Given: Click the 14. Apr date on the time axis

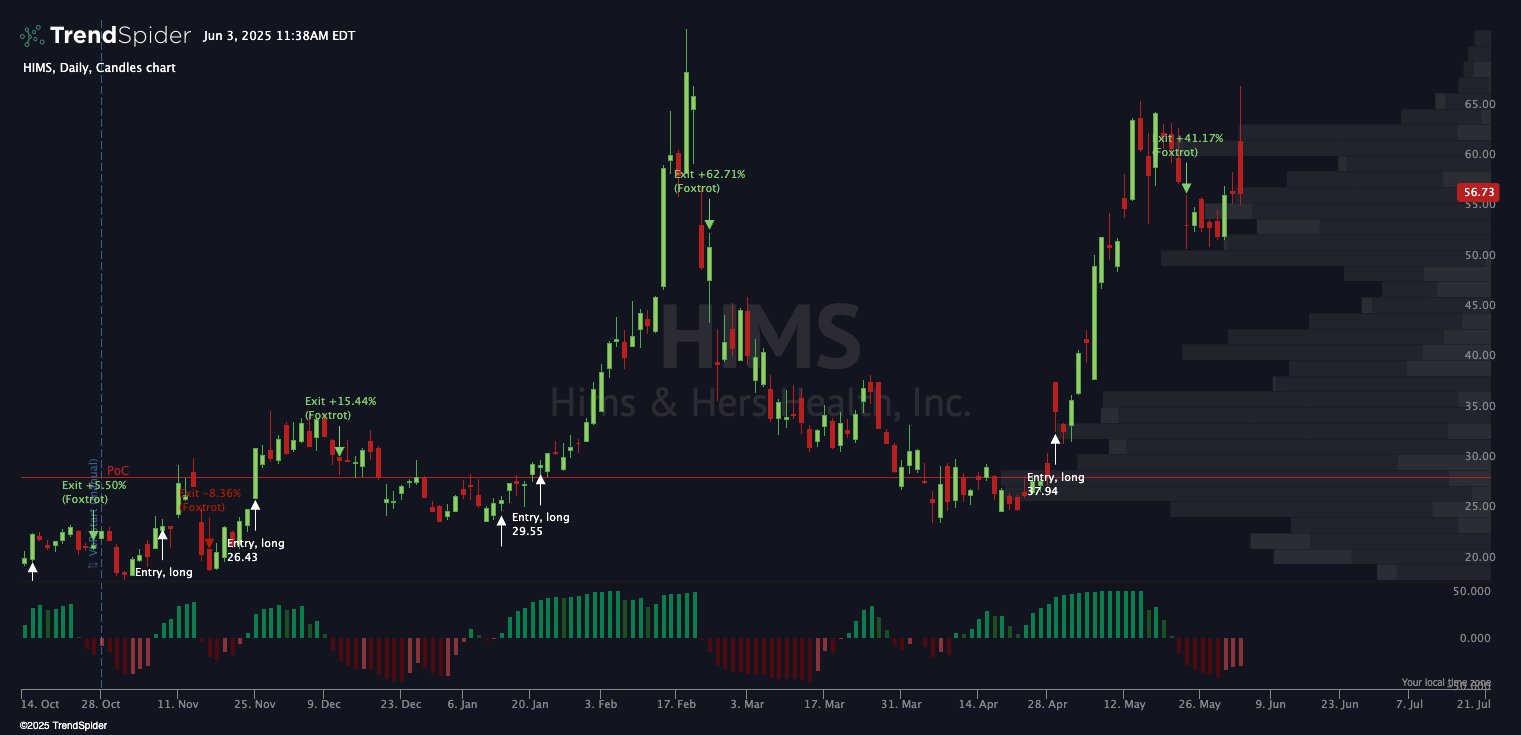Looking at the screenshot, I should coord(977,704).
